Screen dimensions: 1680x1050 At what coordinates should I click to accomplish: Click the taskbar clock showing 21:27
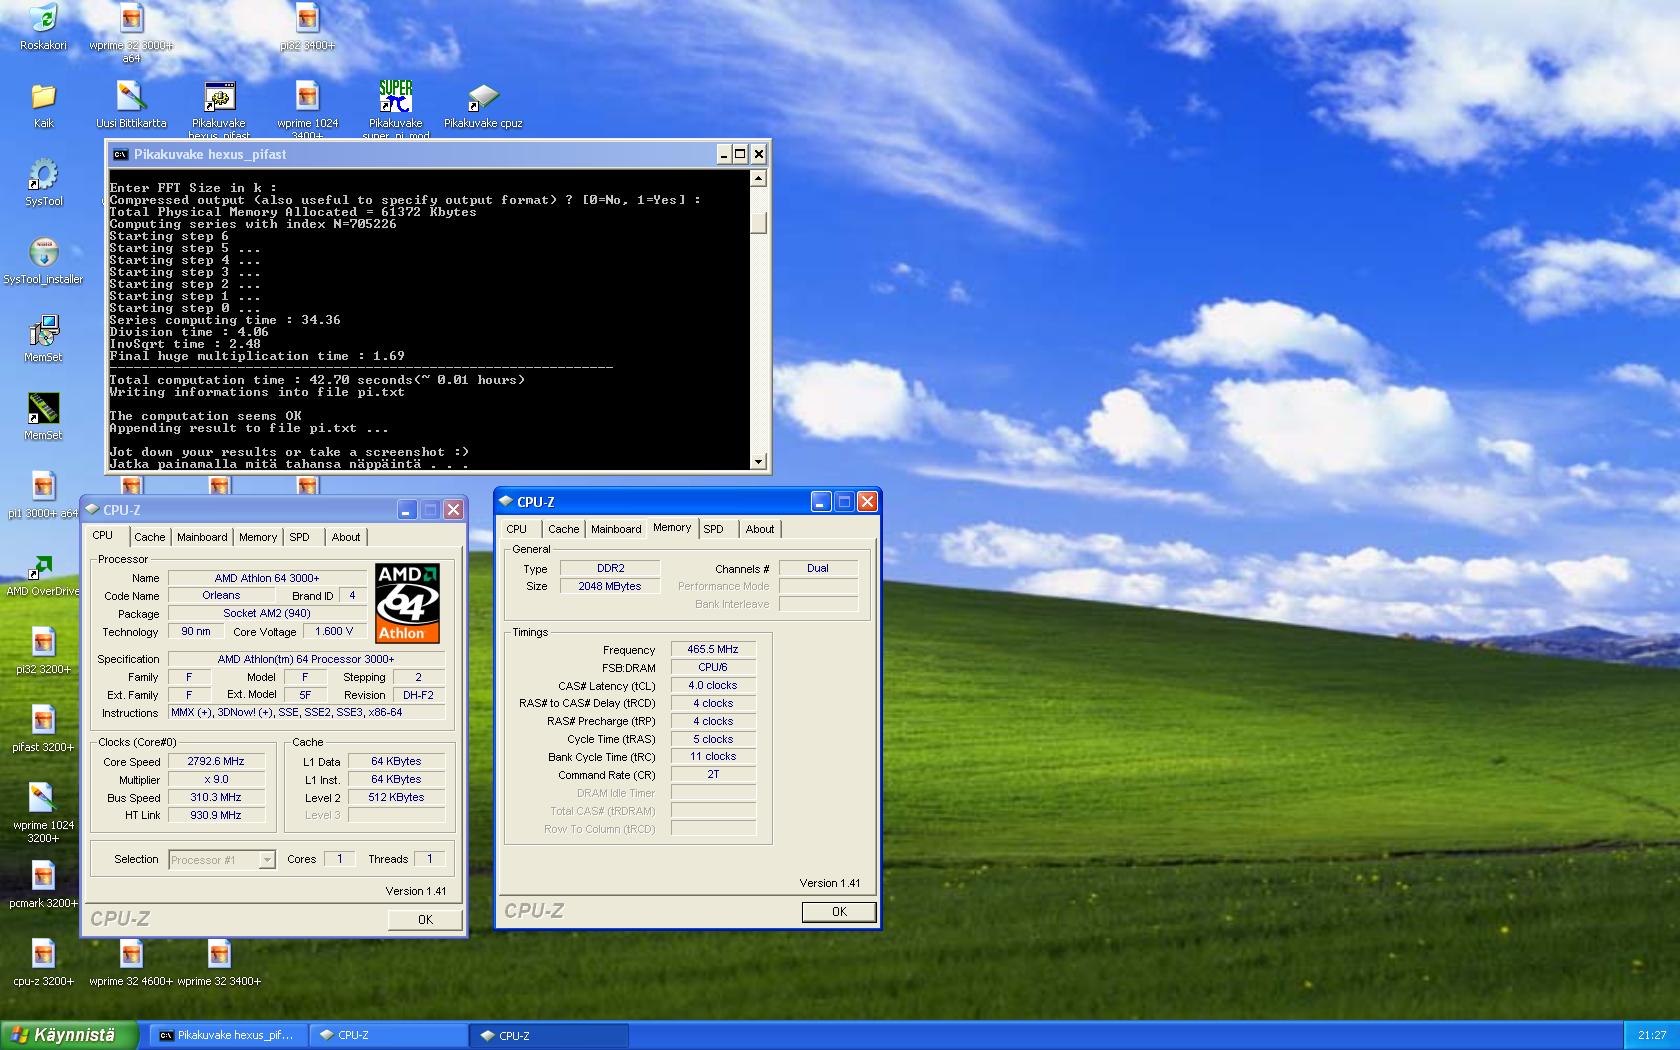[1652, 1035]
